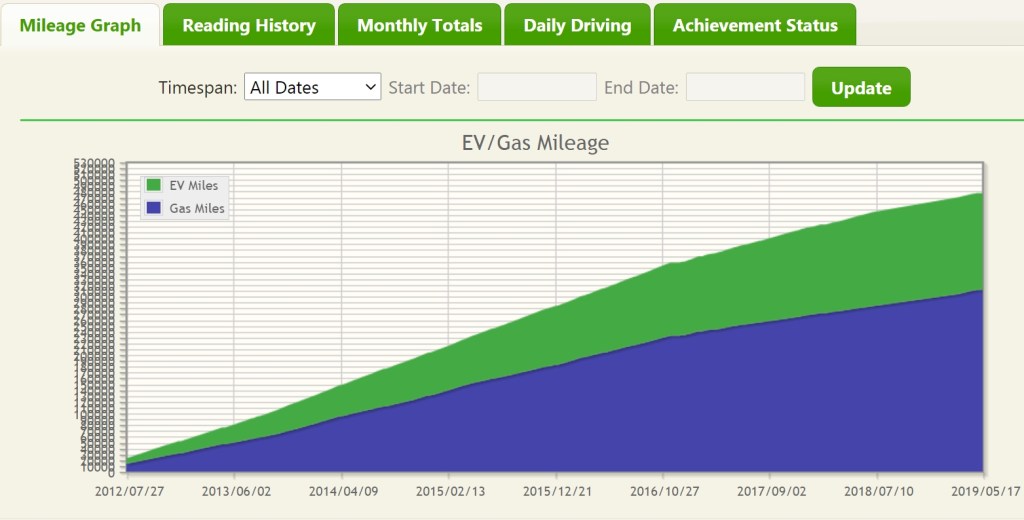Focus the End Date input box

point(745,87)
